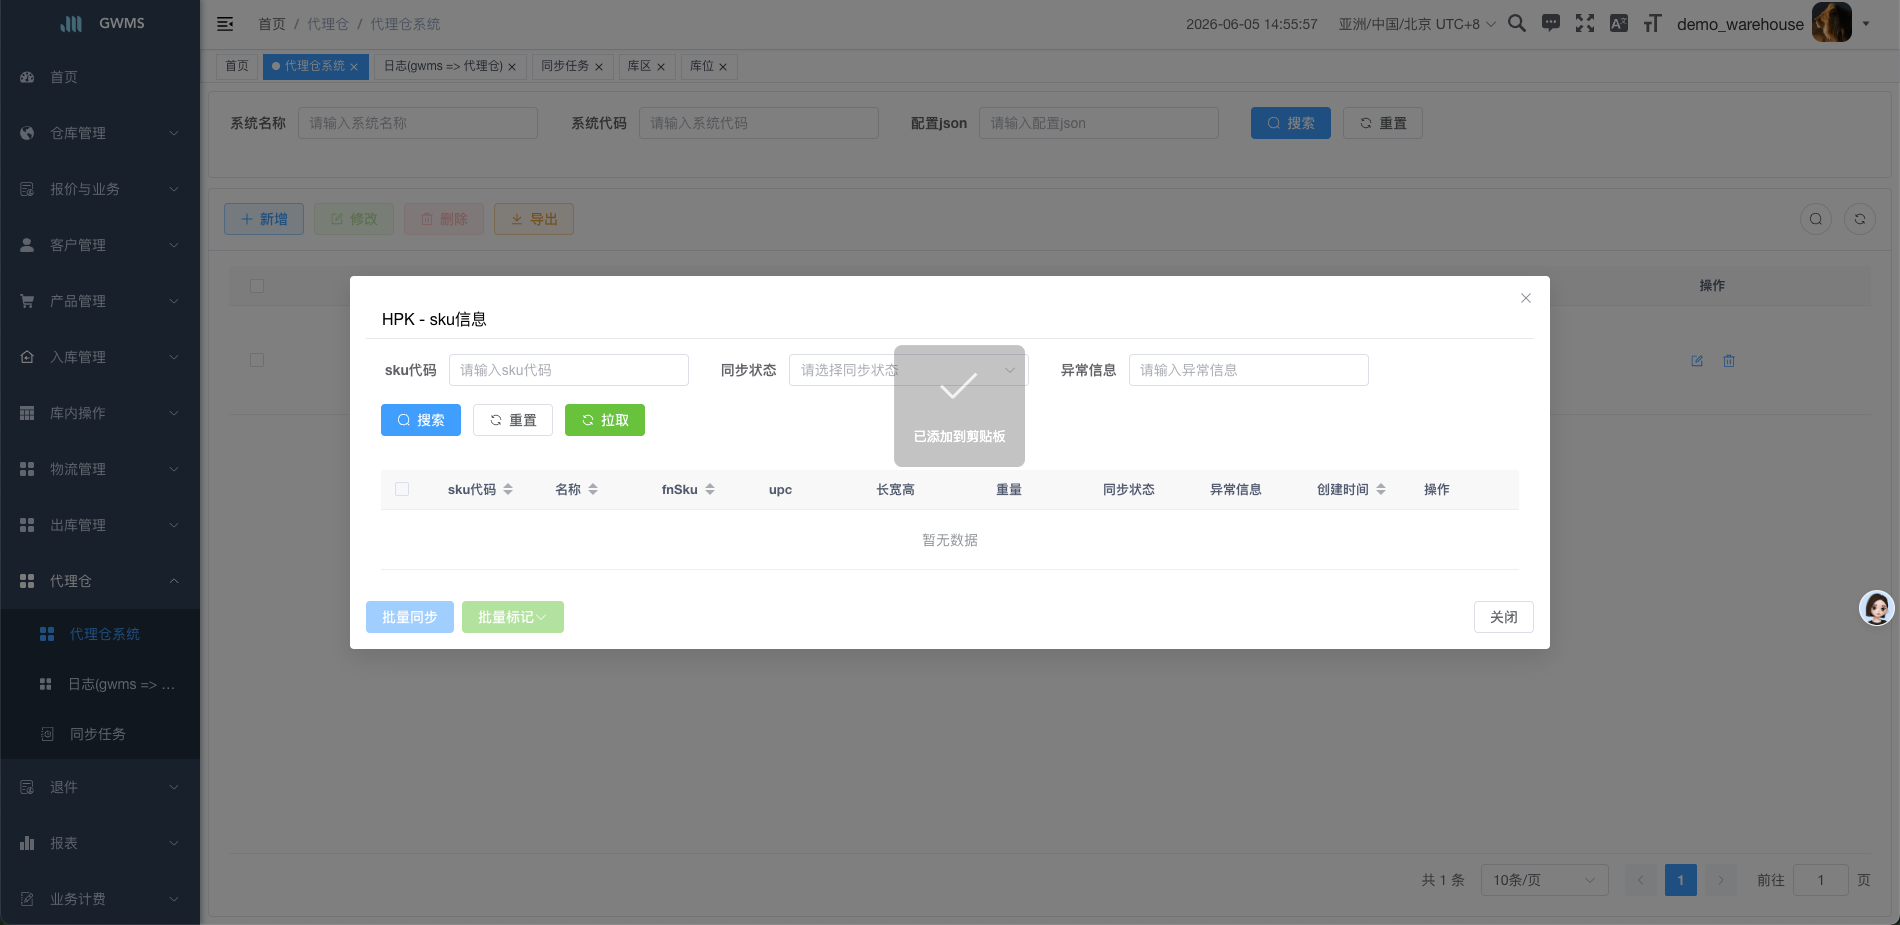Expand 库内操作 sidebar menu
Image resolution: width=1900 pixels, height=925 pixels.
point(100,413)
